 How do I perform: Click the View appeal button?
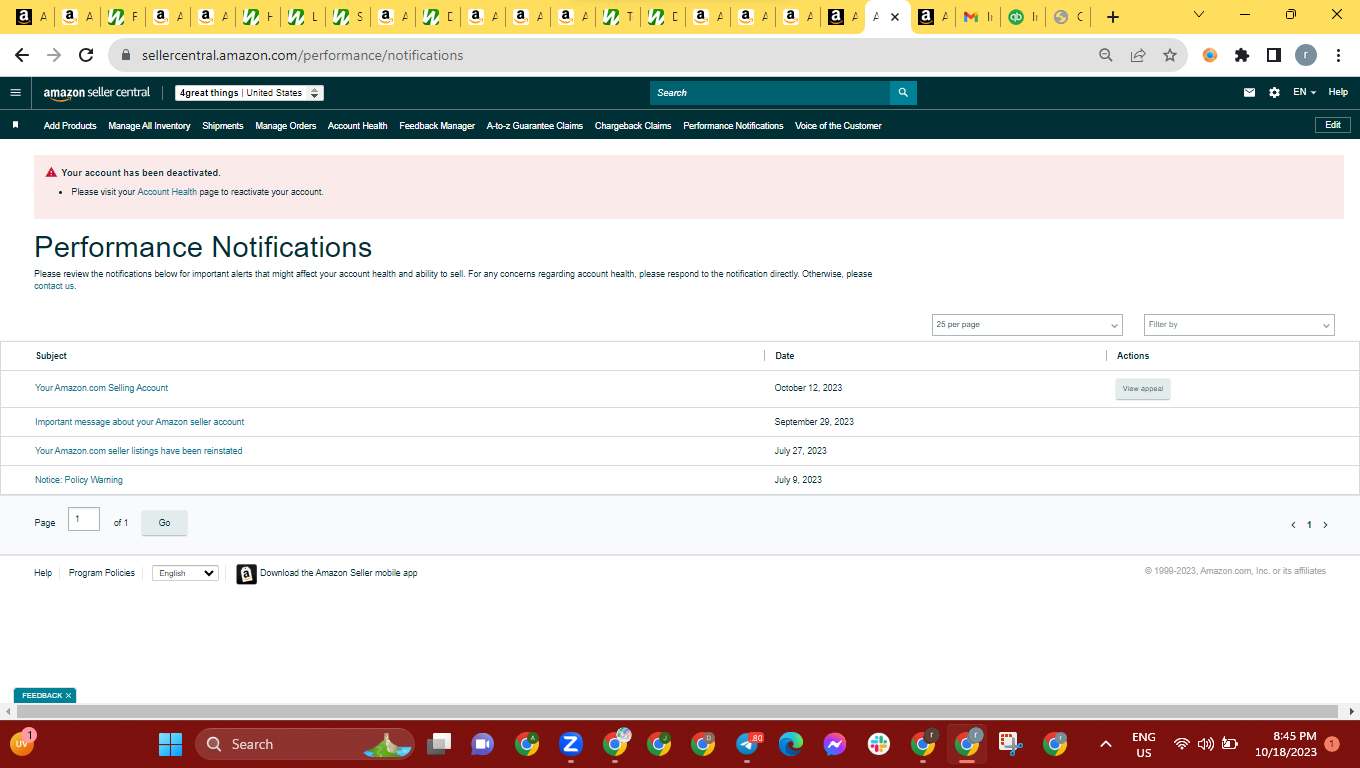[1143, 389]
